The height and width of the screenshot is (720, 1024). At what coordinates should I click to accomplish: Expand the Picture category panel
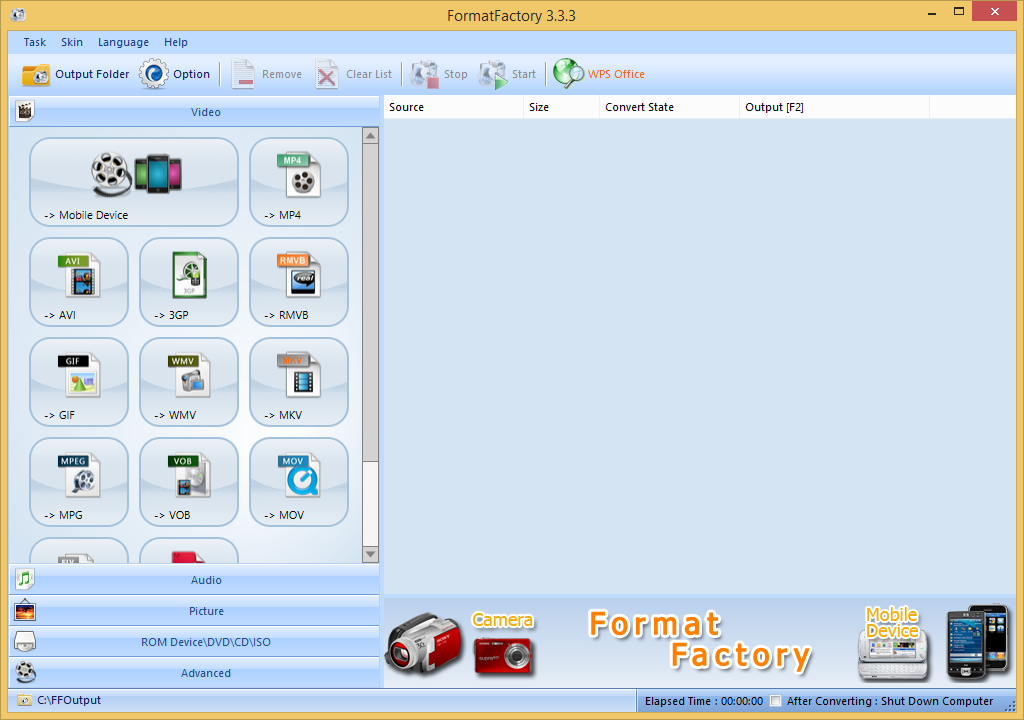[x=194, y=611]
